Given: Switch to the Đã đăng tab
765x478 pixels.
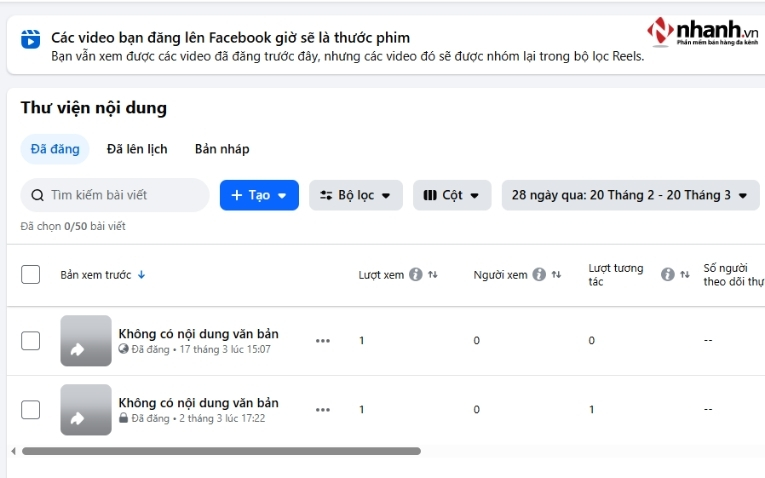Looking at the screenshot, I should click(x=55, y=149).
